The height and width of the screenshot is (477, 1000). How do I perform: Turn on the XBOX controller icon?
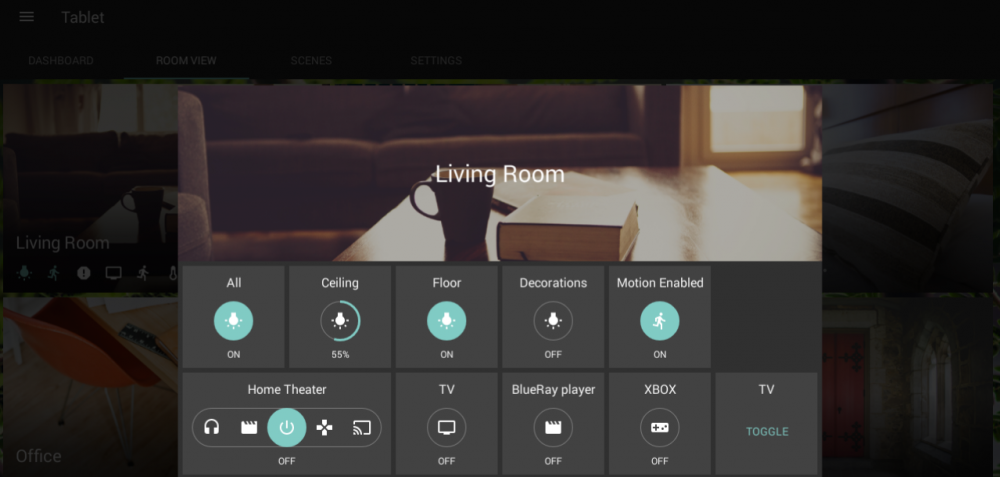click(x=659, y=428)
